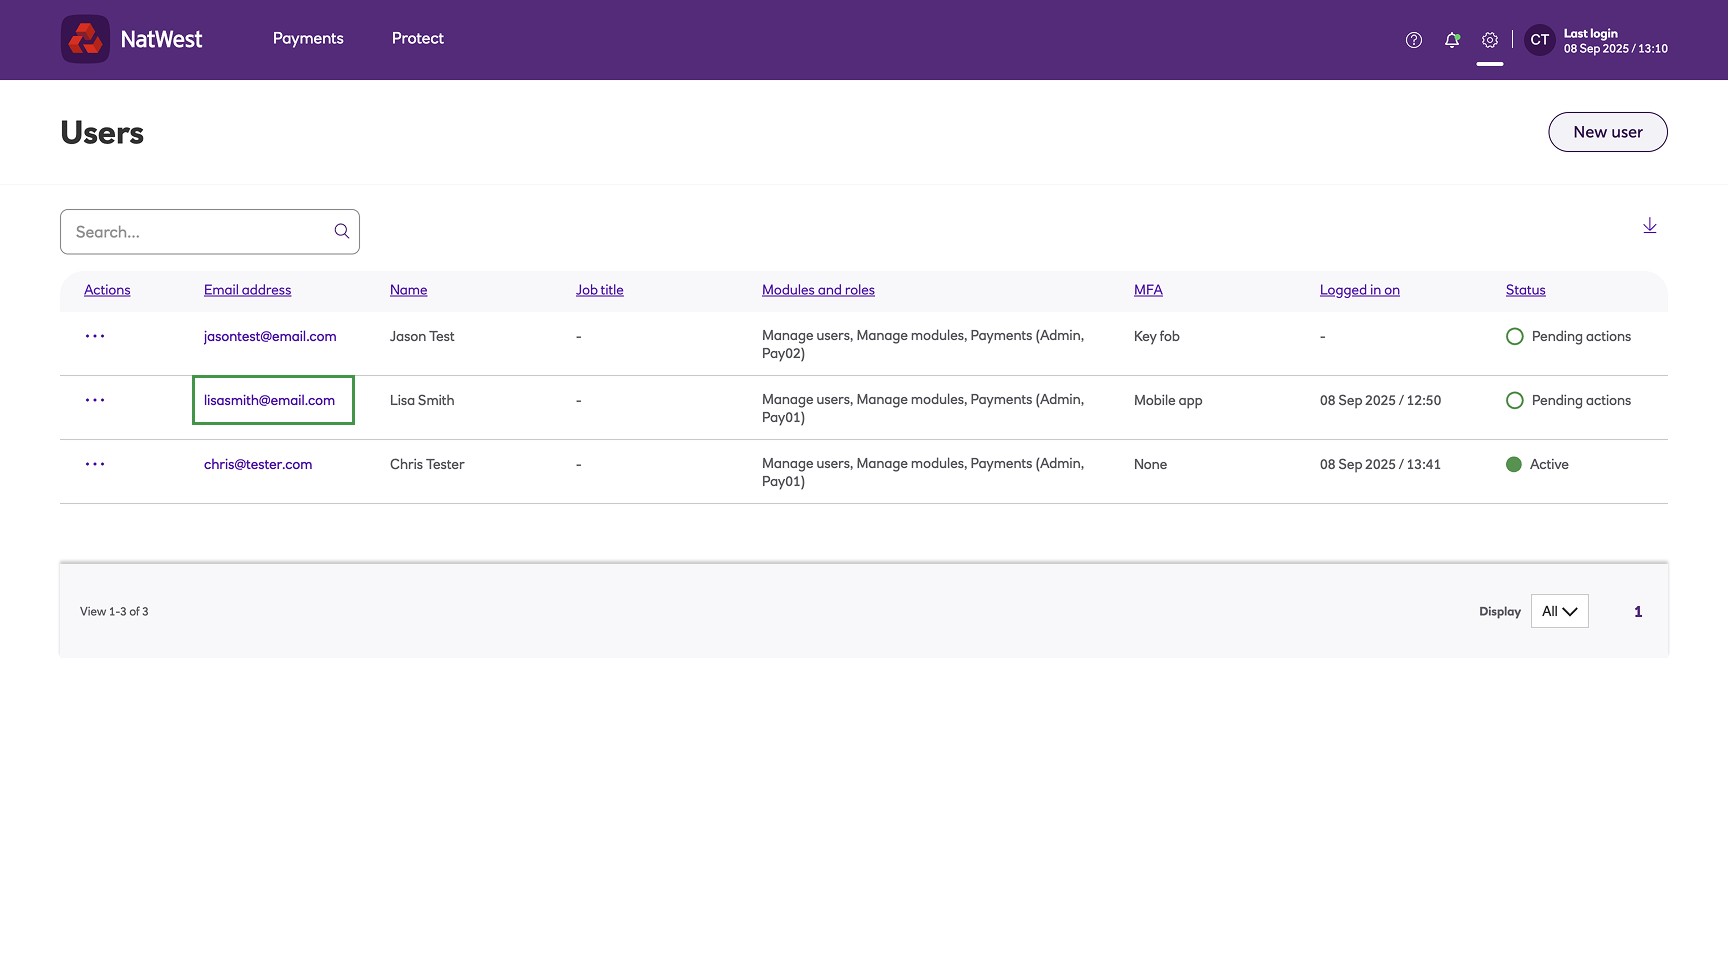
Task: Sort by the Logged in on column
Action: click(1360, 290)
